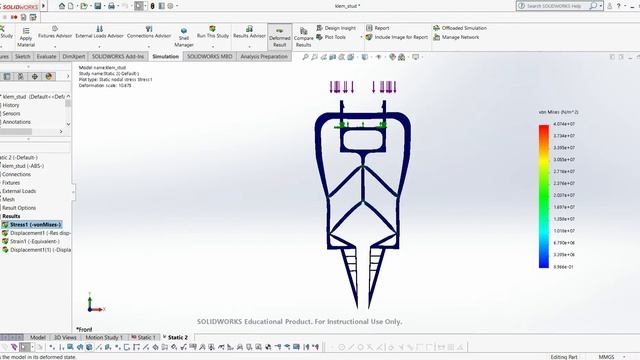The width and height of the screenshot is (640, 360).
Task: Open the Fixtures Advisor
Action: click(55, 32)
